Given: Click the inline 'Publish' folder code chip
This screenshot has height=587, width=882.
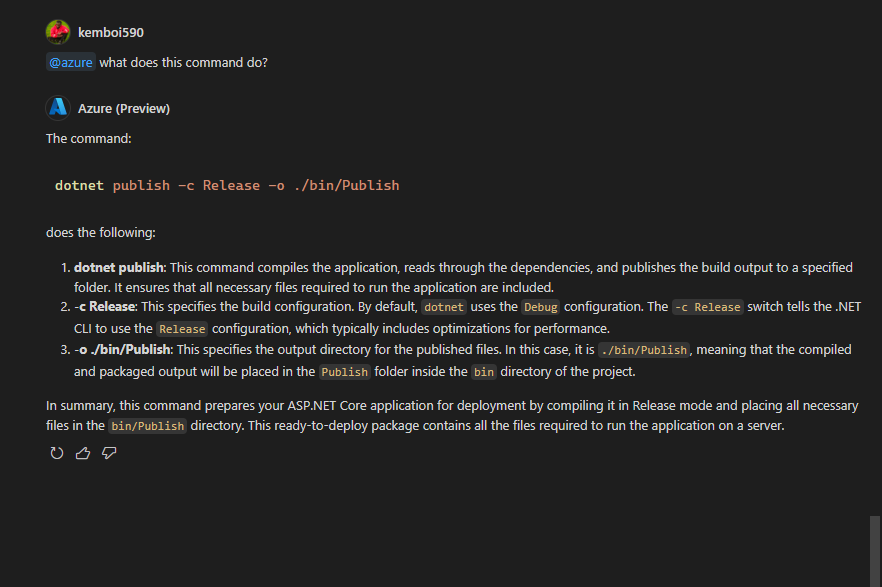Looking at the screenshot, I should [345, 372].
